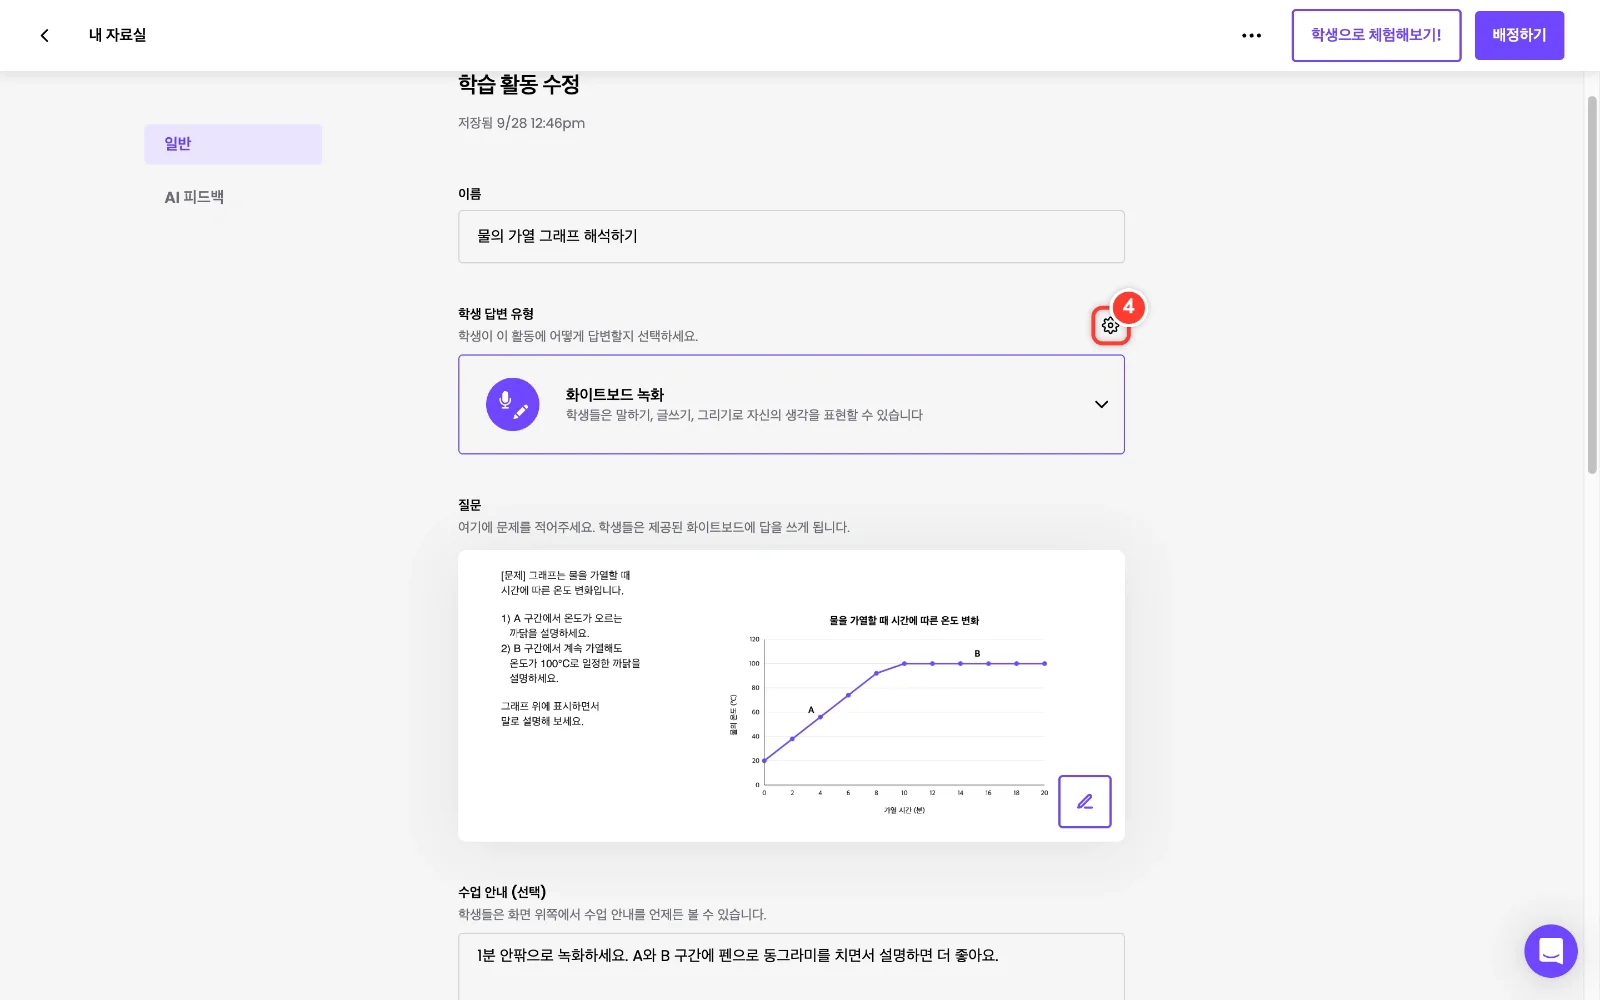Click the question graph image preview
This screenshot has height=1000, width=1600.
pyautogui.click(x=791, y=695)
